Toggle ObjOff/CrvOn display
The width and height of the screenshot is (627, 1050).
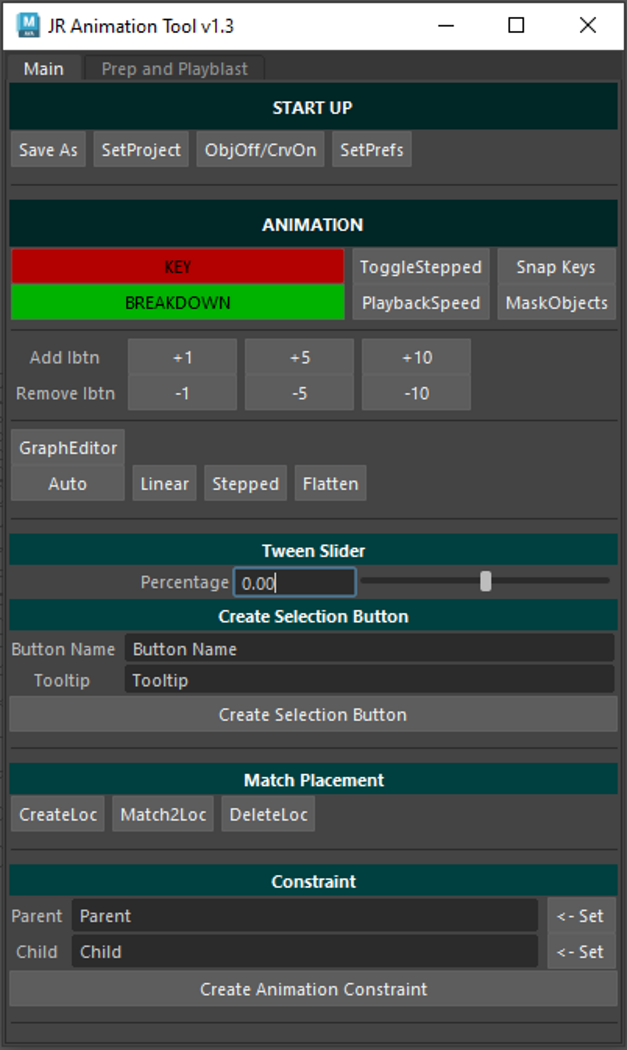[260, 150]
